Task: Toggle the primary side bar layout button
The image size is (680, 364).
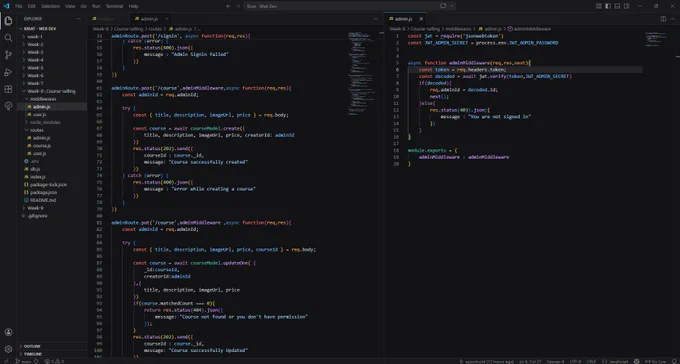Action: [608, 6]
